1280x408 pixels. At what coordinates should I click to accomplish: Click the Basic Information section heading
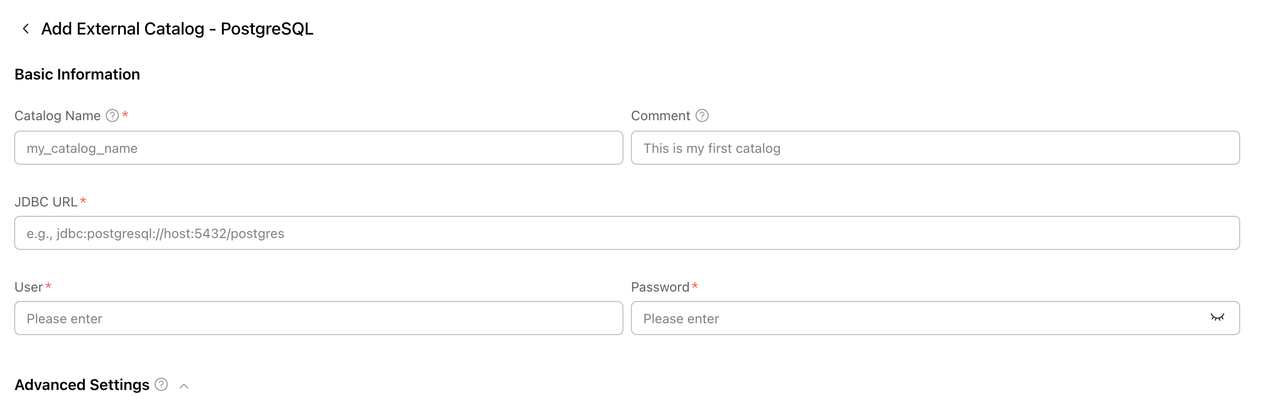[77, 74]
